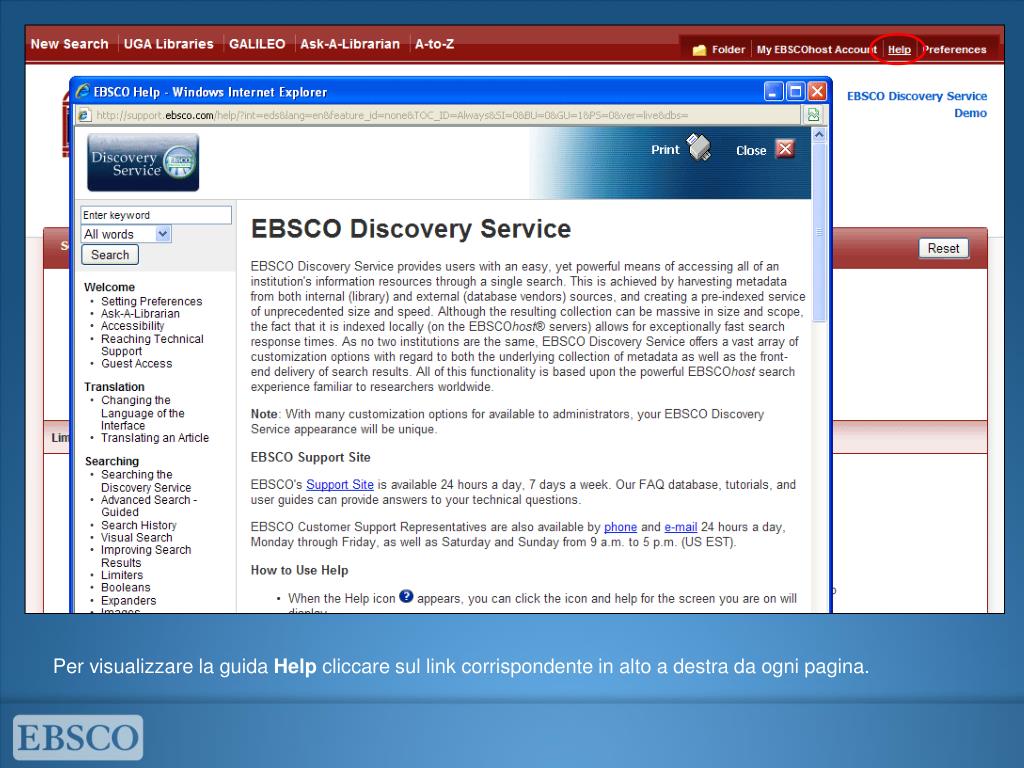Viewport: 1024px width, 768px height.
Task: Open Changing the Language of the Interface topic
Action: (142, 413)
